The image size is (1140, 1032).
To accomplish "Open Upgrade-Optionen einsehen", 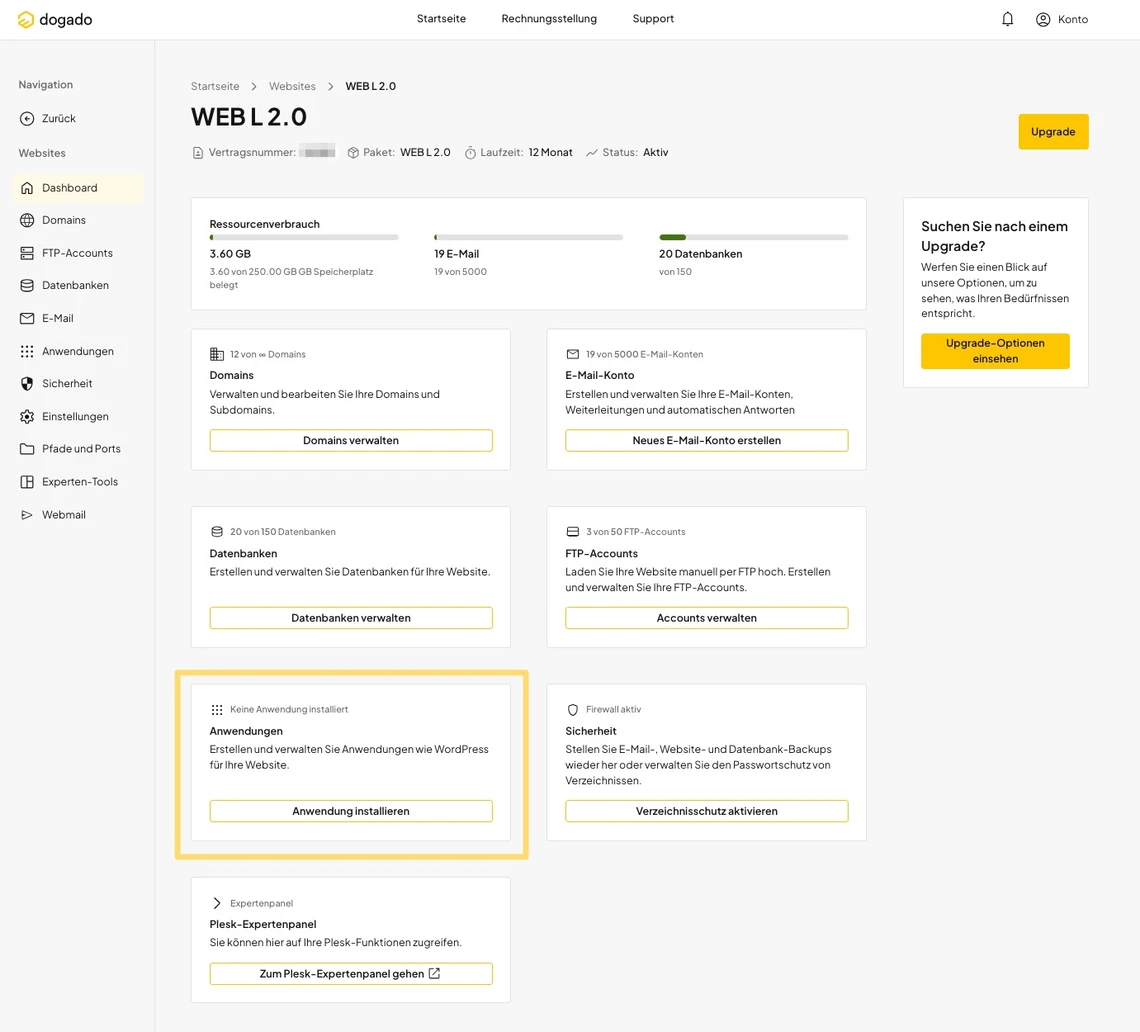I will coord(995,351).
